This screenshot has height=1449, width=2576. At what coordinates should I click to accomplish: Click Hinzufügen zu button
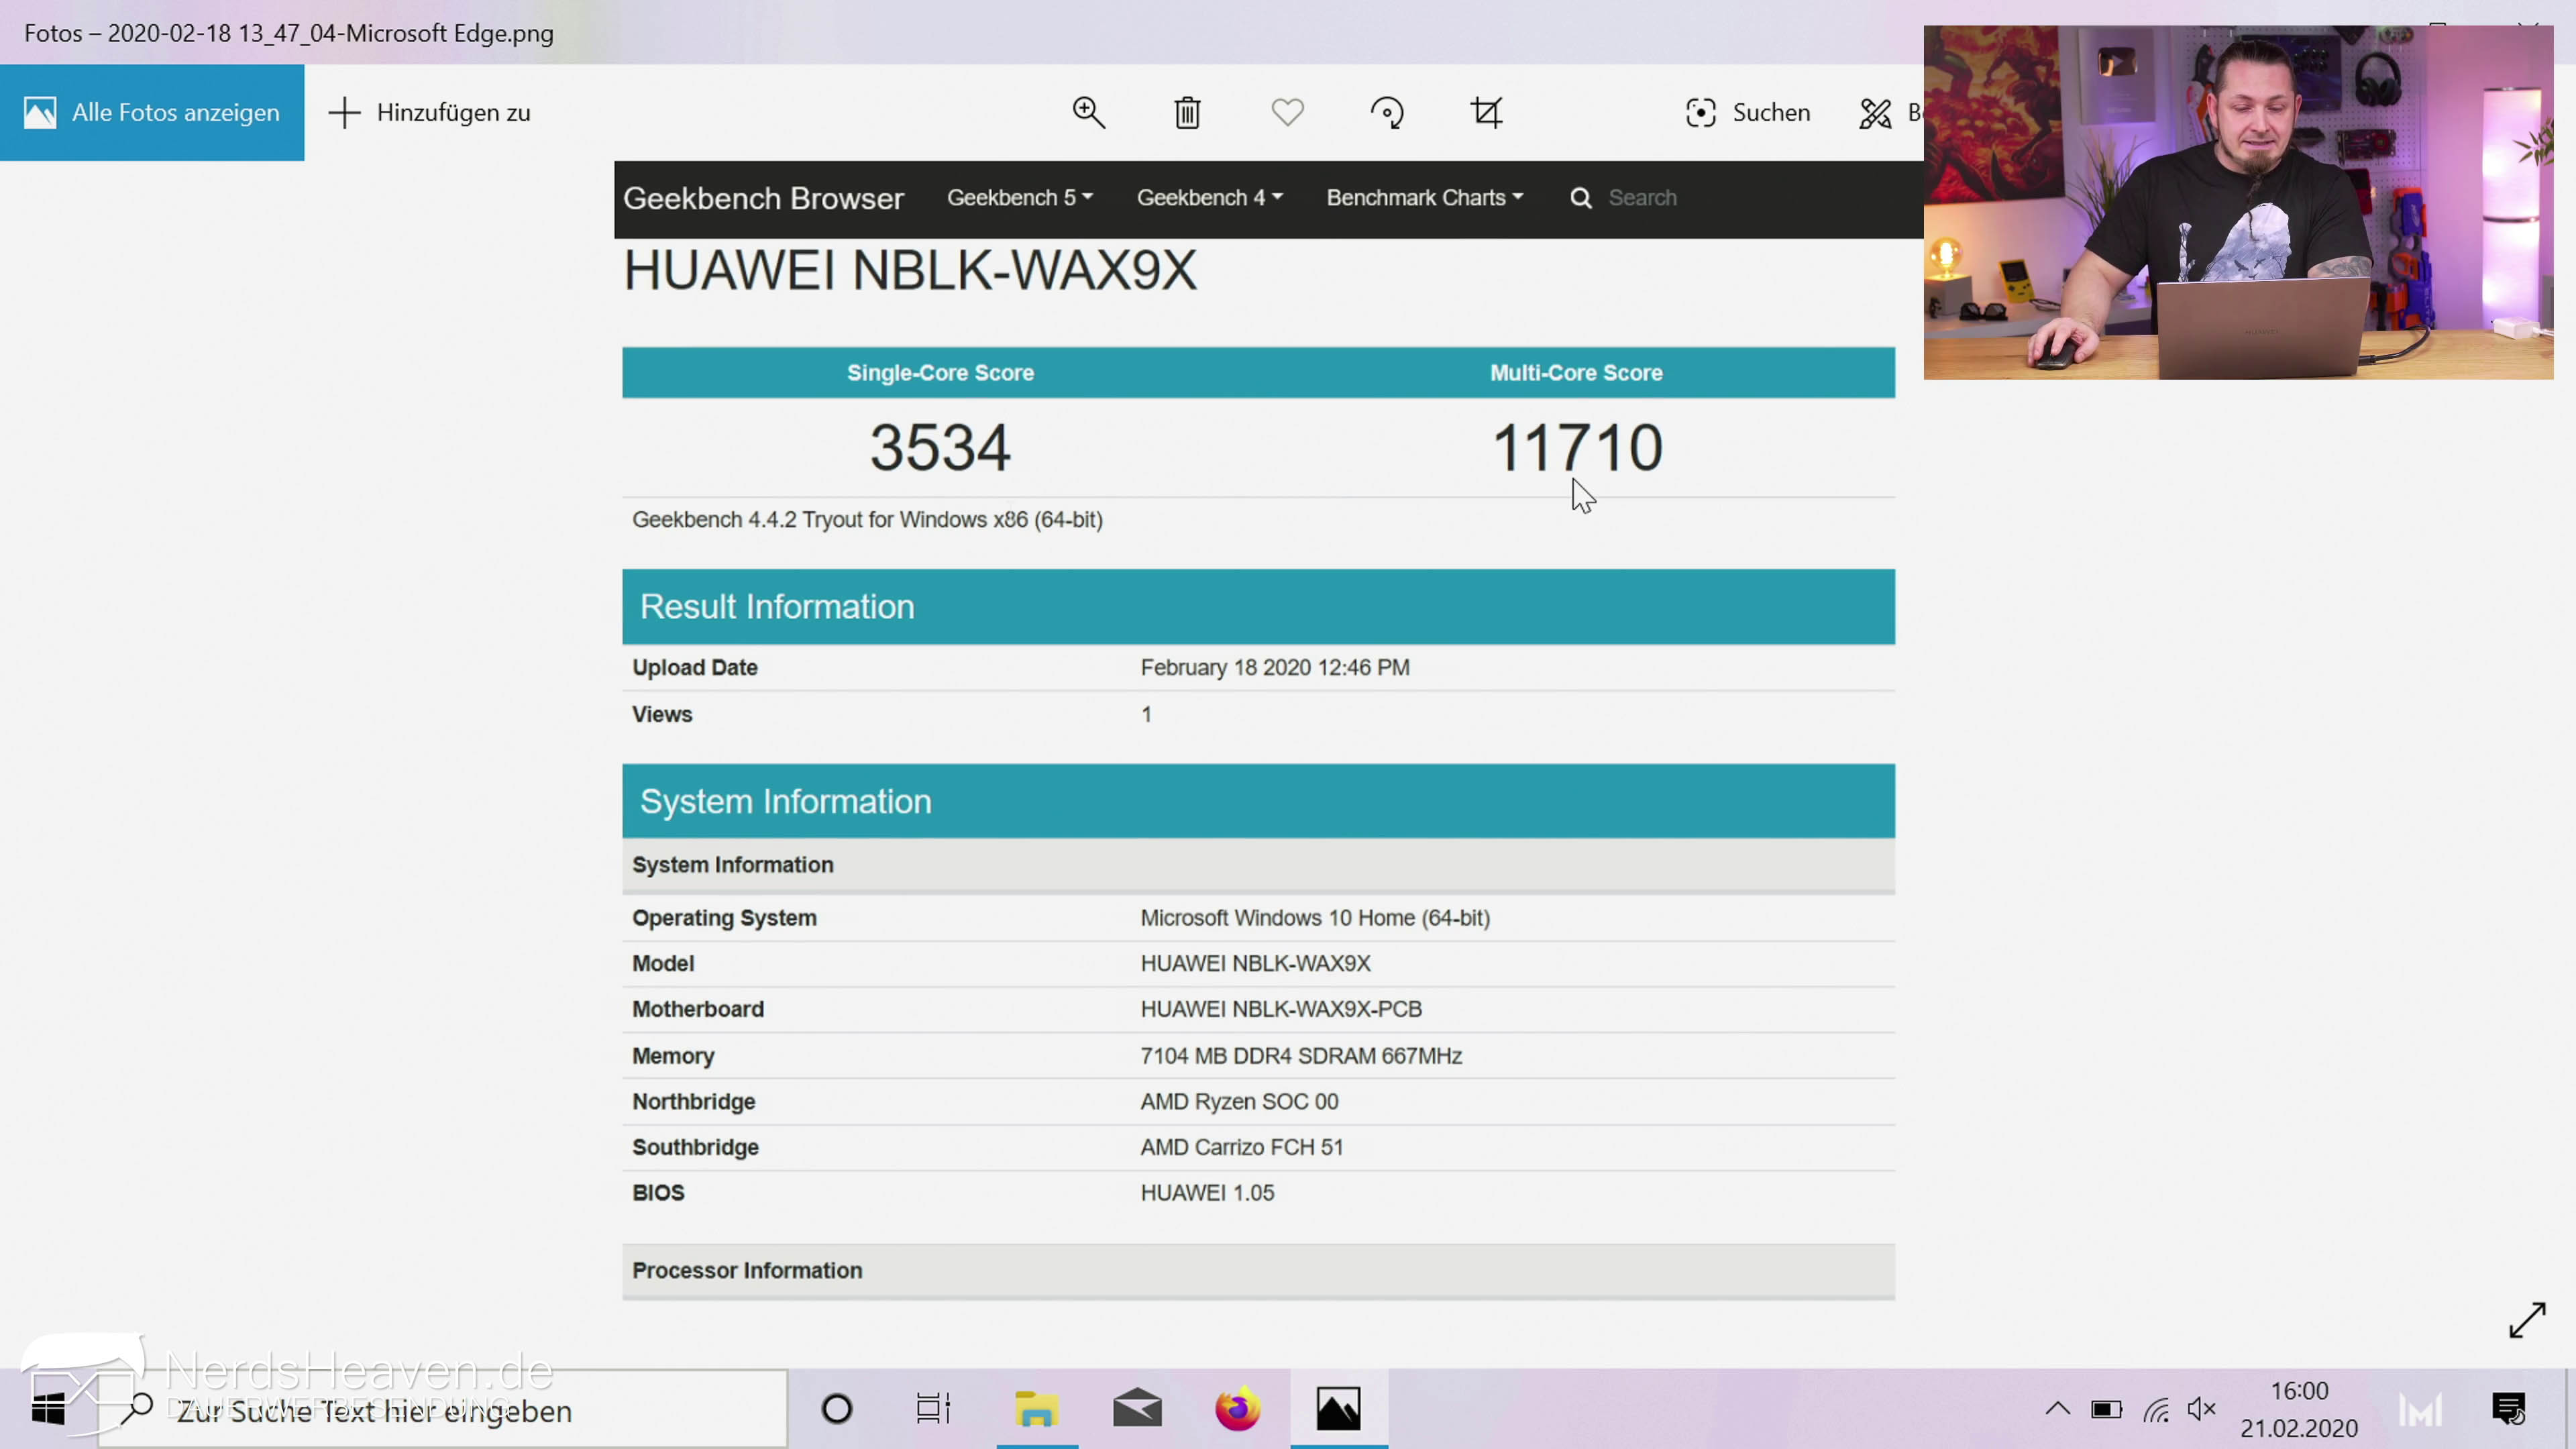[429, 112]
